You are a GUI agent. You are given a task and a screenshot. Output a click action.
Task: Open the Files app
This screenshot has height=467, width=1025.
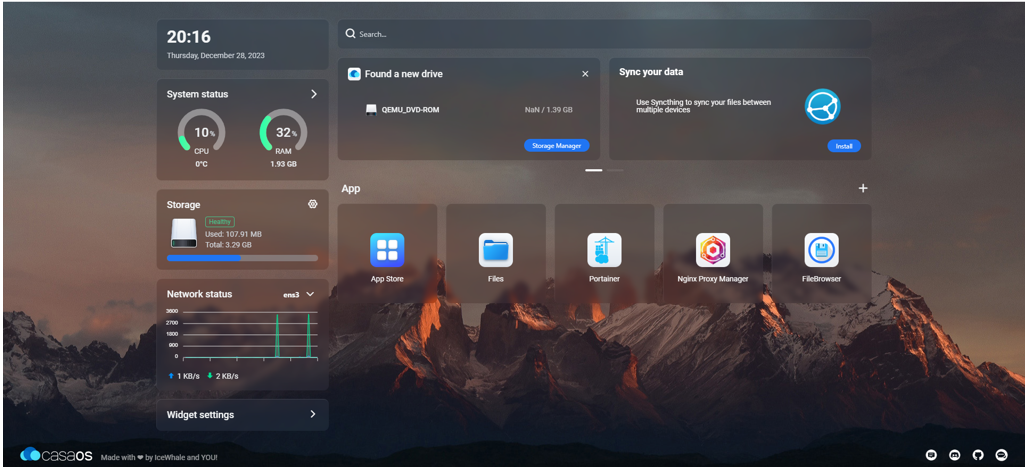click(x=496, y=251)
